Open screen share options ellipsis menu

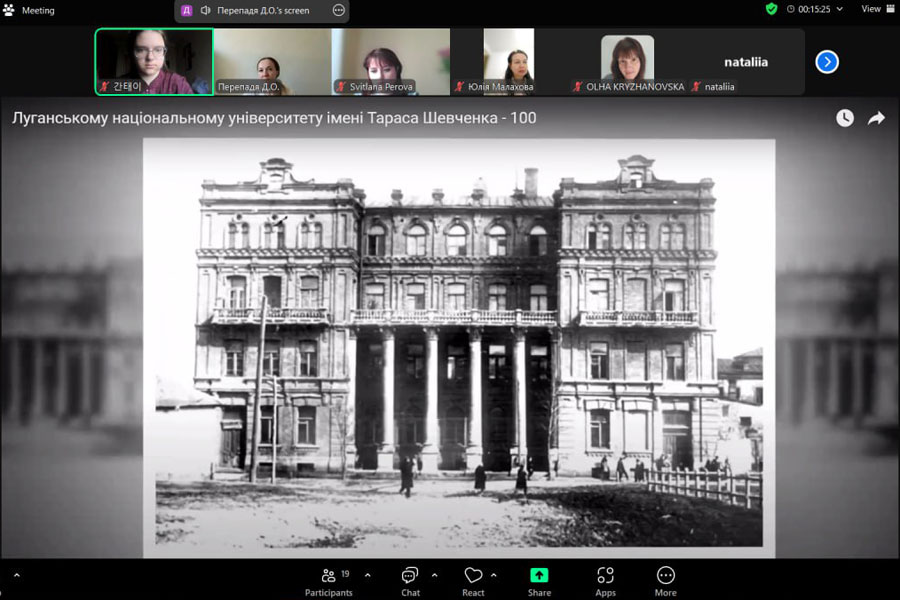pyautogui.click(x=338, y=10)
